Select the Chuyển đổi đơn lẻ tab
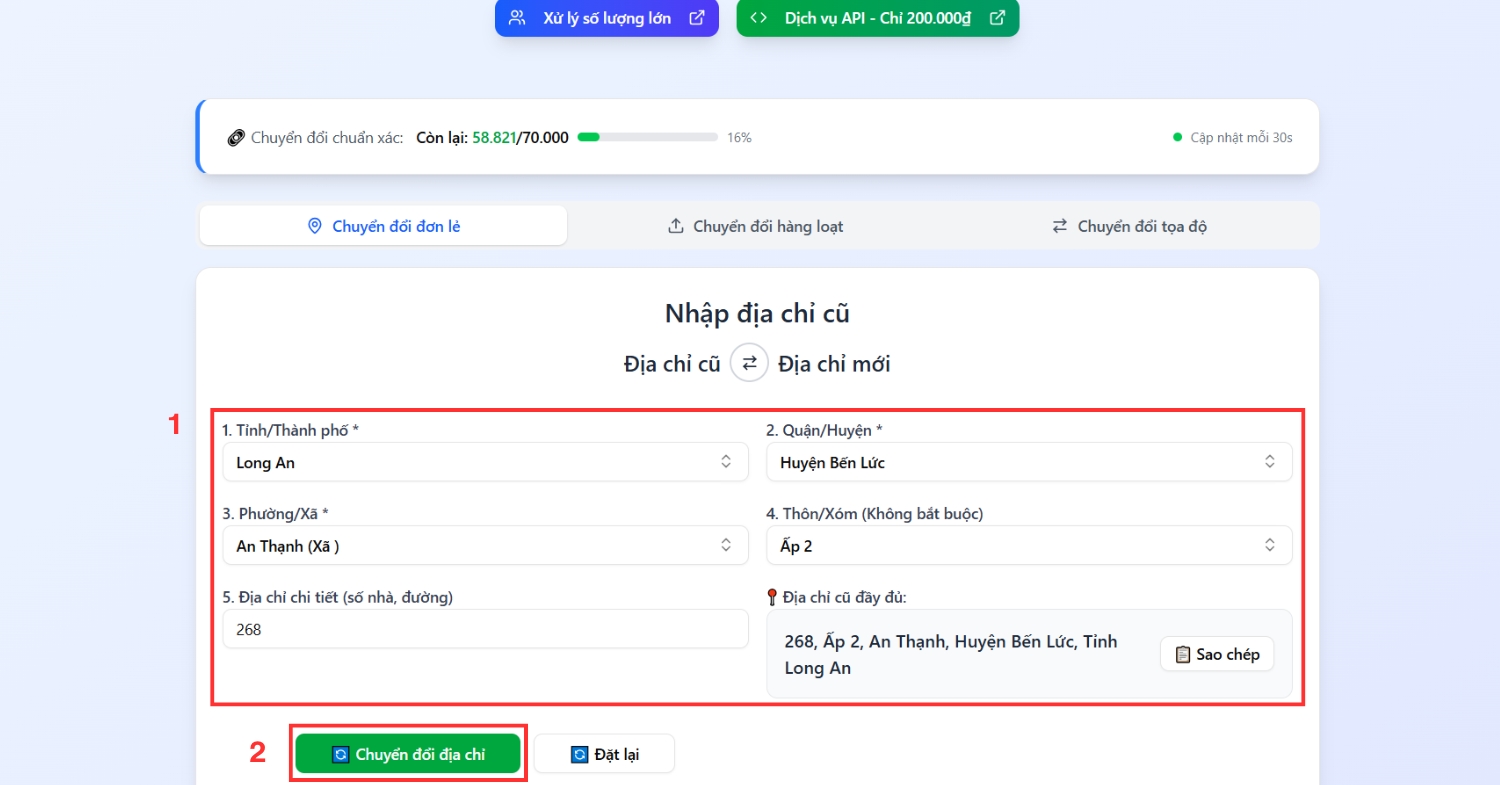 coord(384,226)
